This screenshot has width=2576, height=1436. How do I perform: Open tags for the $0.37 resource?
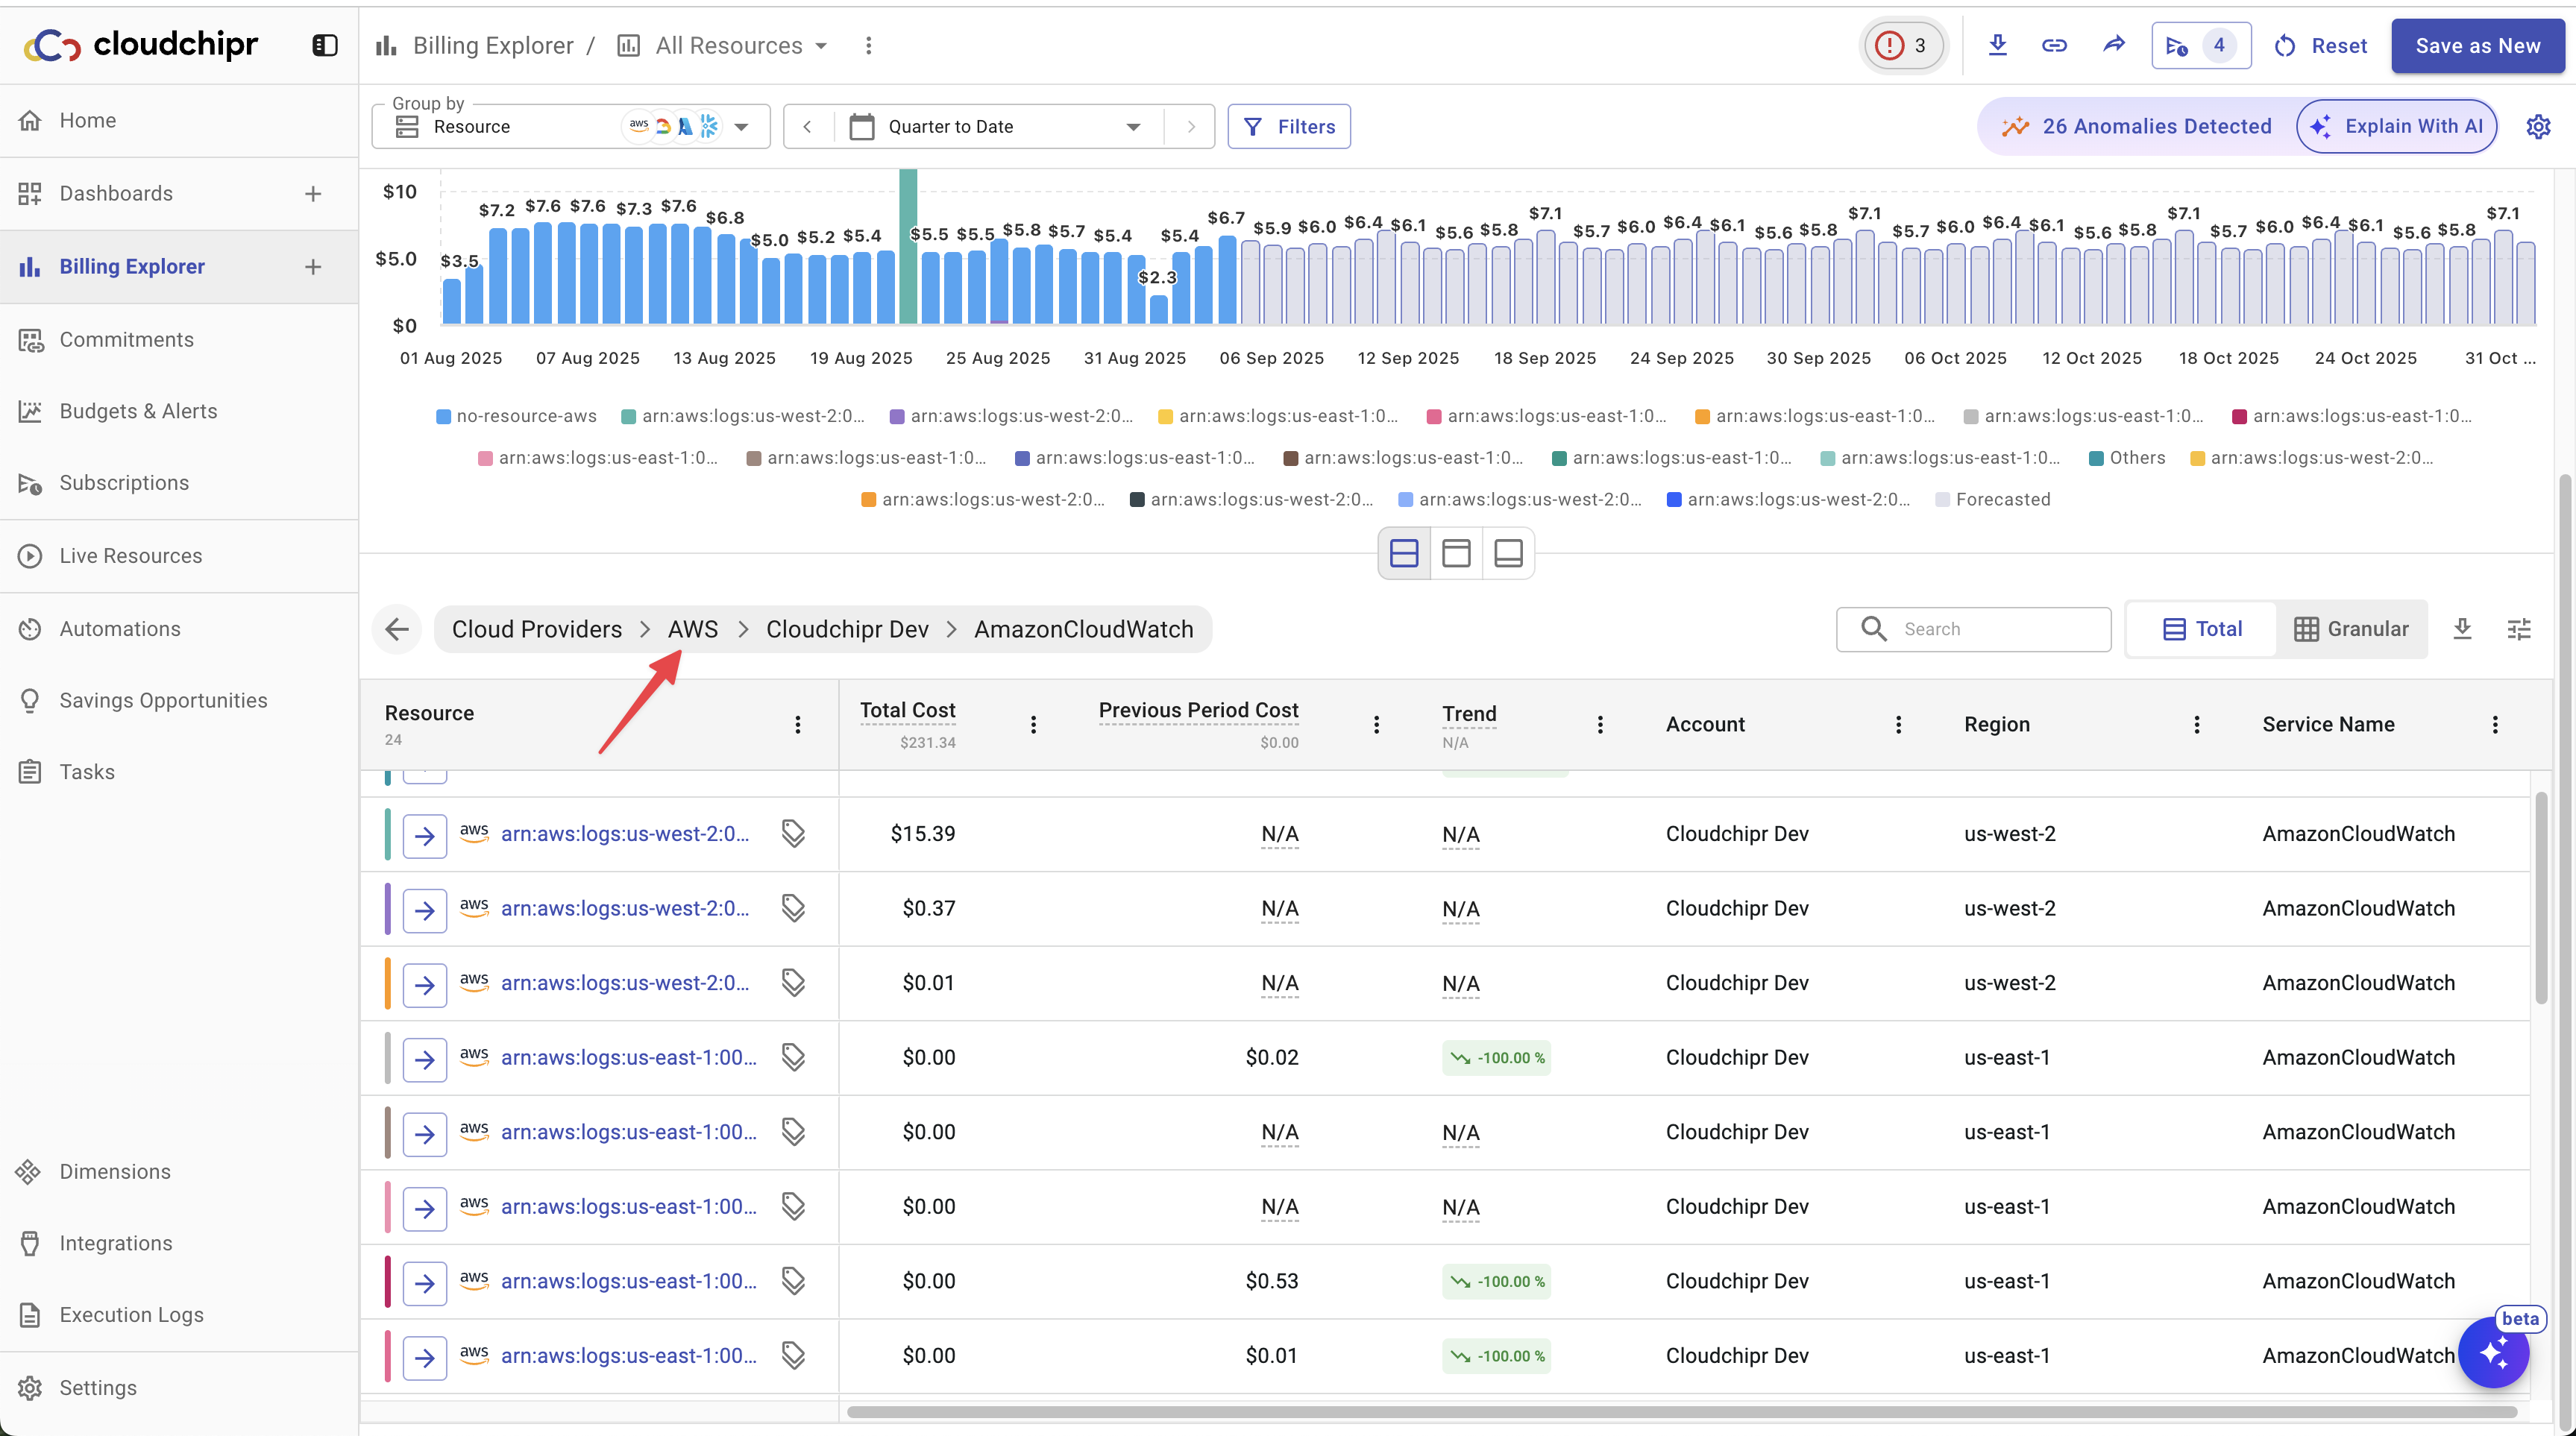[x=793, y=908]
